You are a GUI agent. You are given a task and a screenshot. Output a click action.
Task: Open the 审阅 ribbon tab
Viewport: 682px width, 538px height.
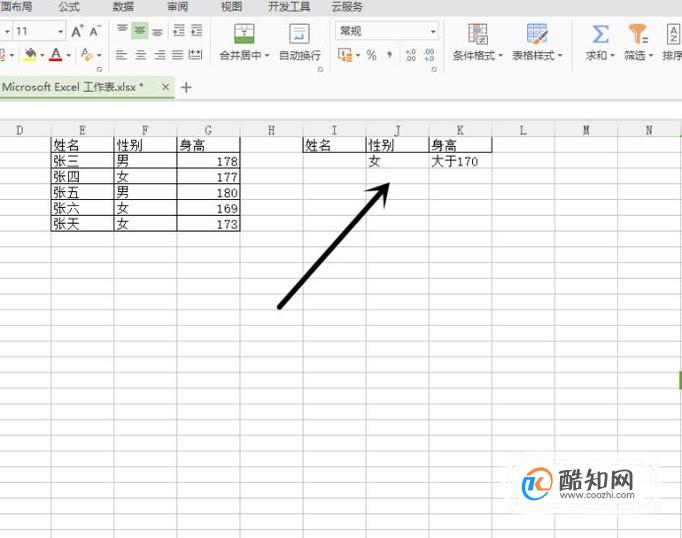pos(177,7)
